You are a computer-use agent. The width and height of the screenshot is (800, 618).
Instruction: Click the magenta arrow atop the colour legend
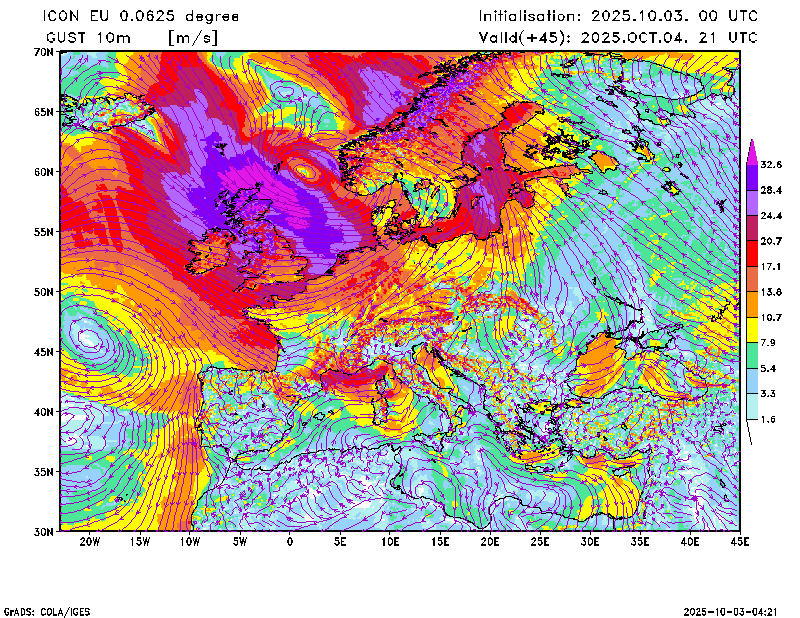coord(752,149)
